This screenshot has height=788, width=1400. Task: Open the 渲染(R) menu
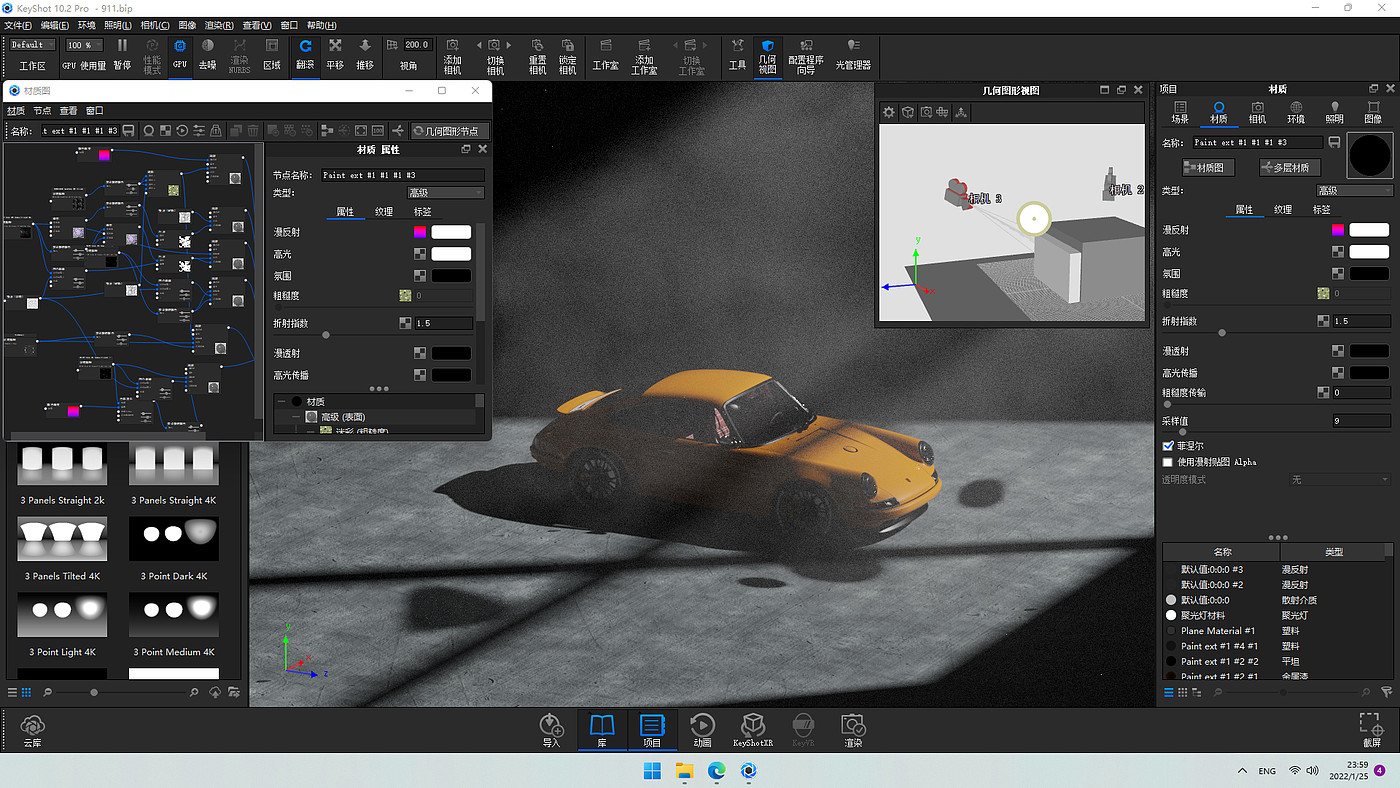point(219,25)
